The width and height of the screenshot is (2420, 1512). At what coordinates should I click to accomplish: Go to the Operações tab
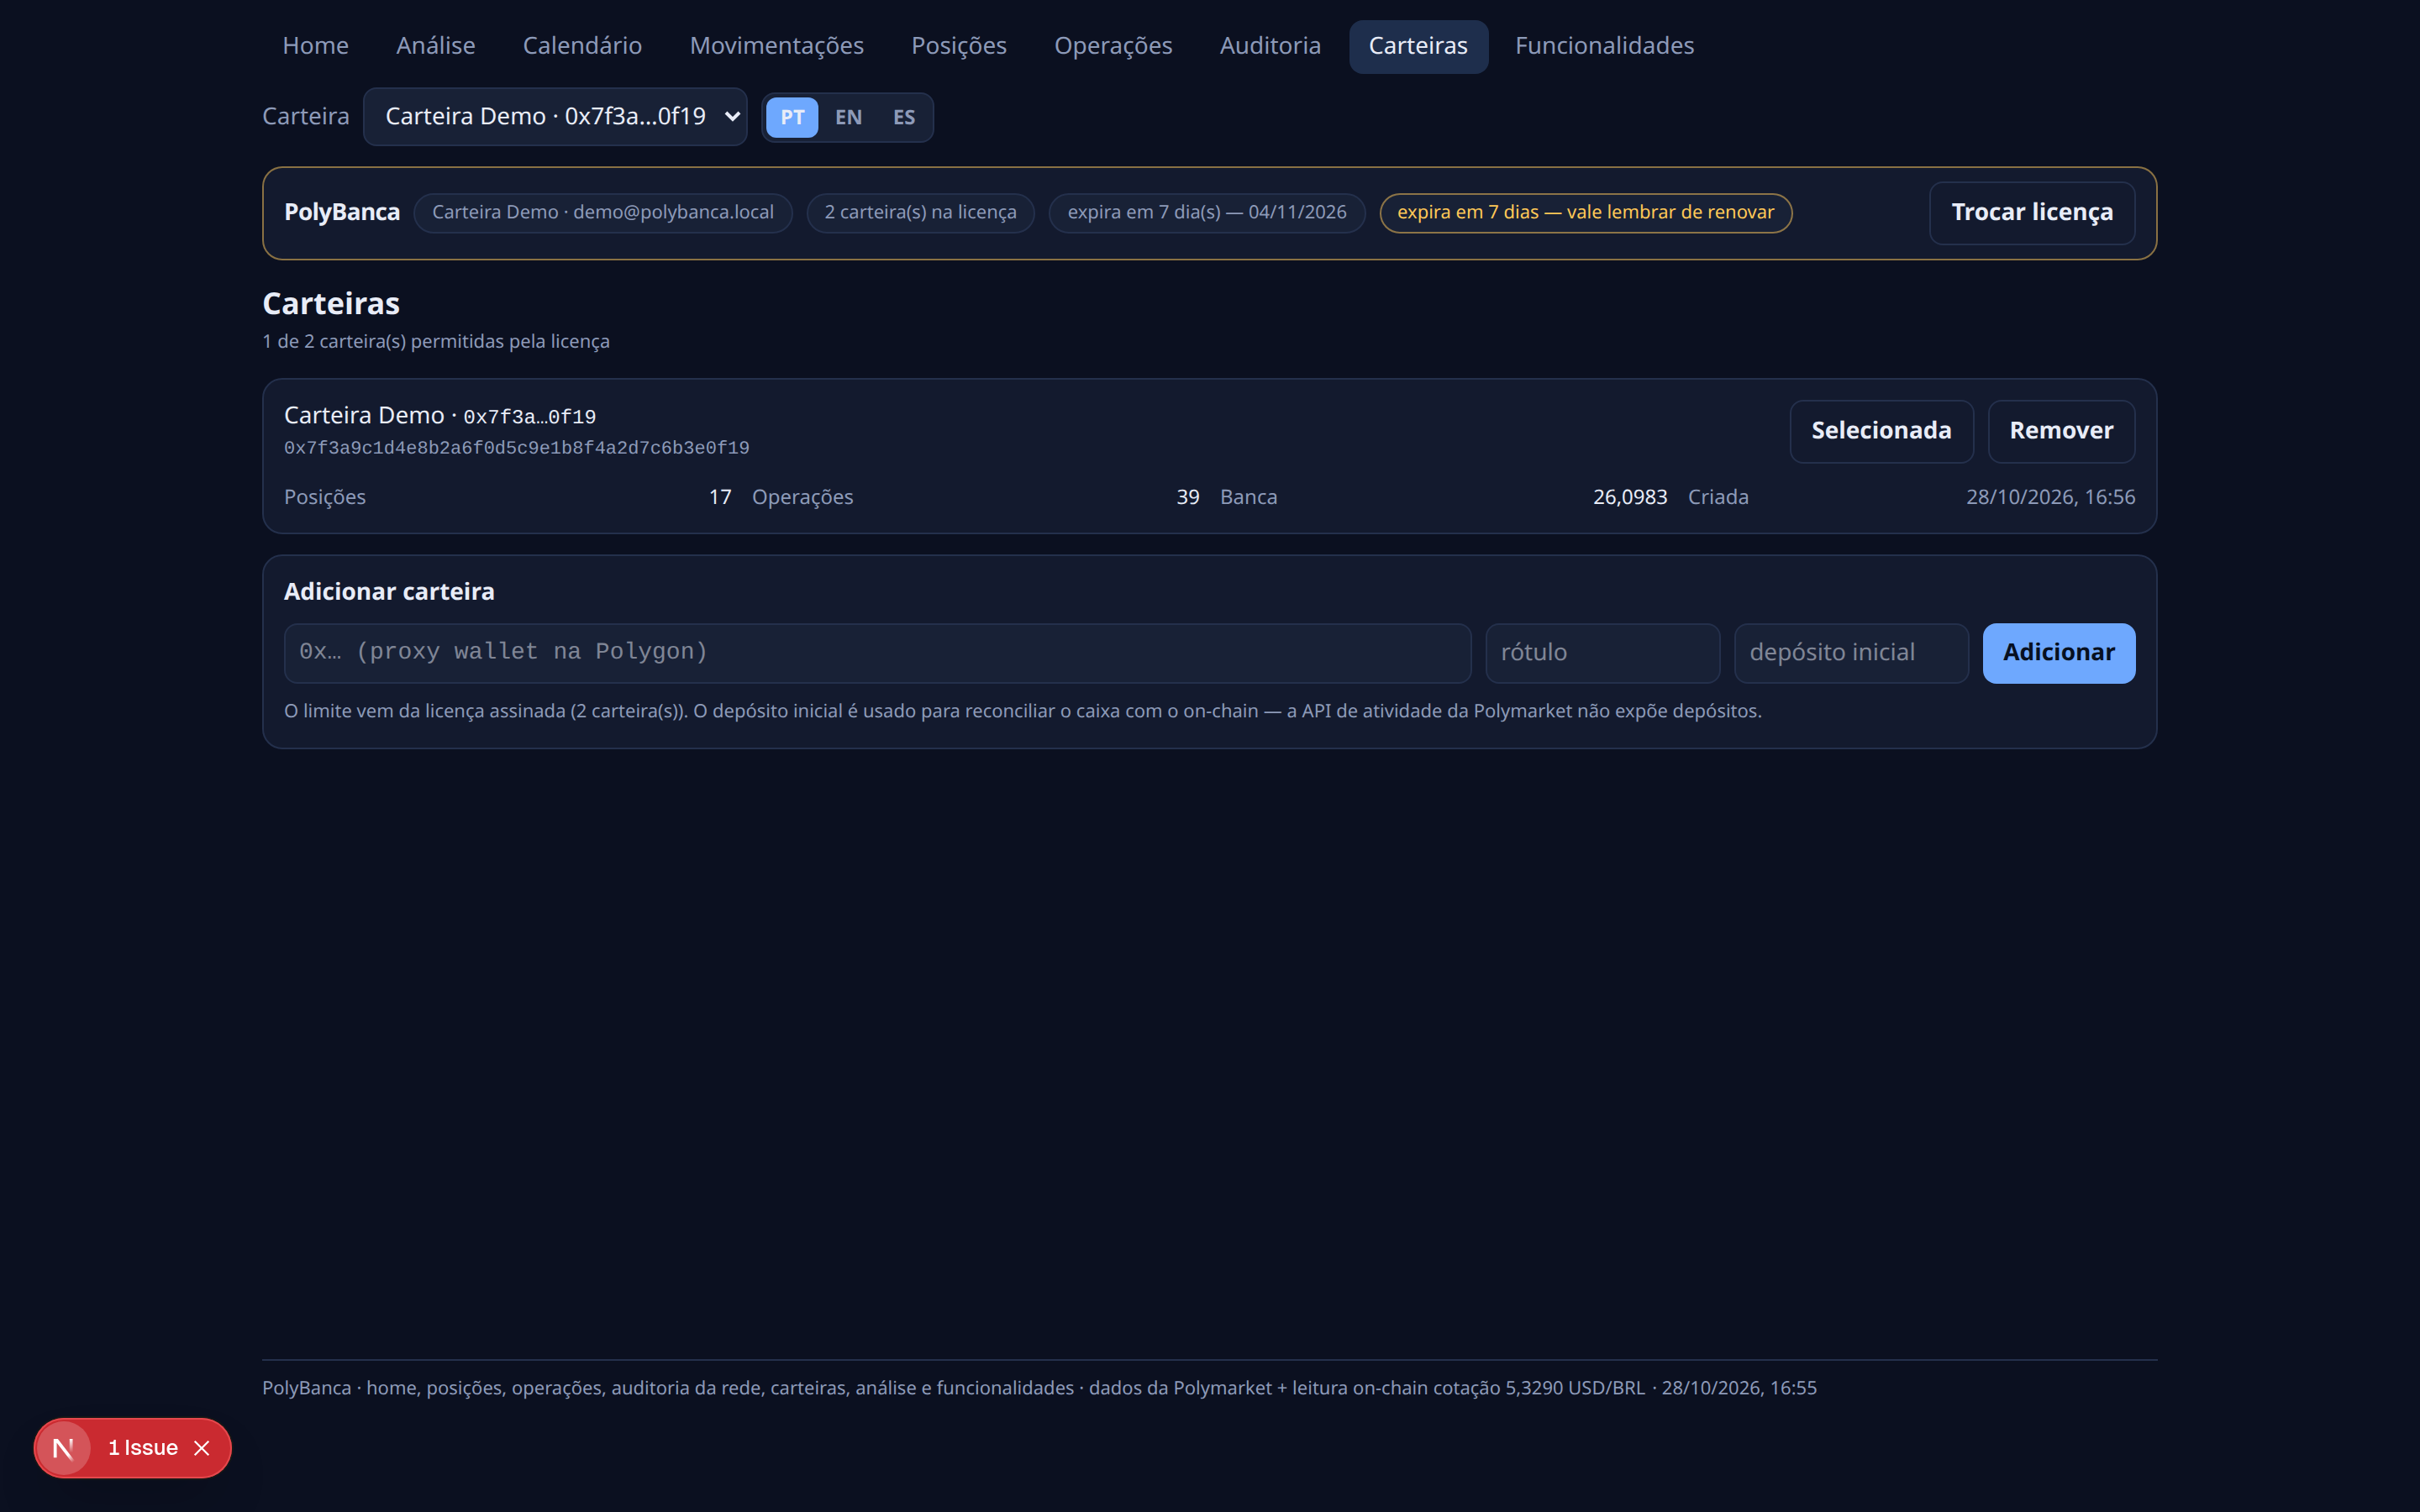pos(1113,46)
